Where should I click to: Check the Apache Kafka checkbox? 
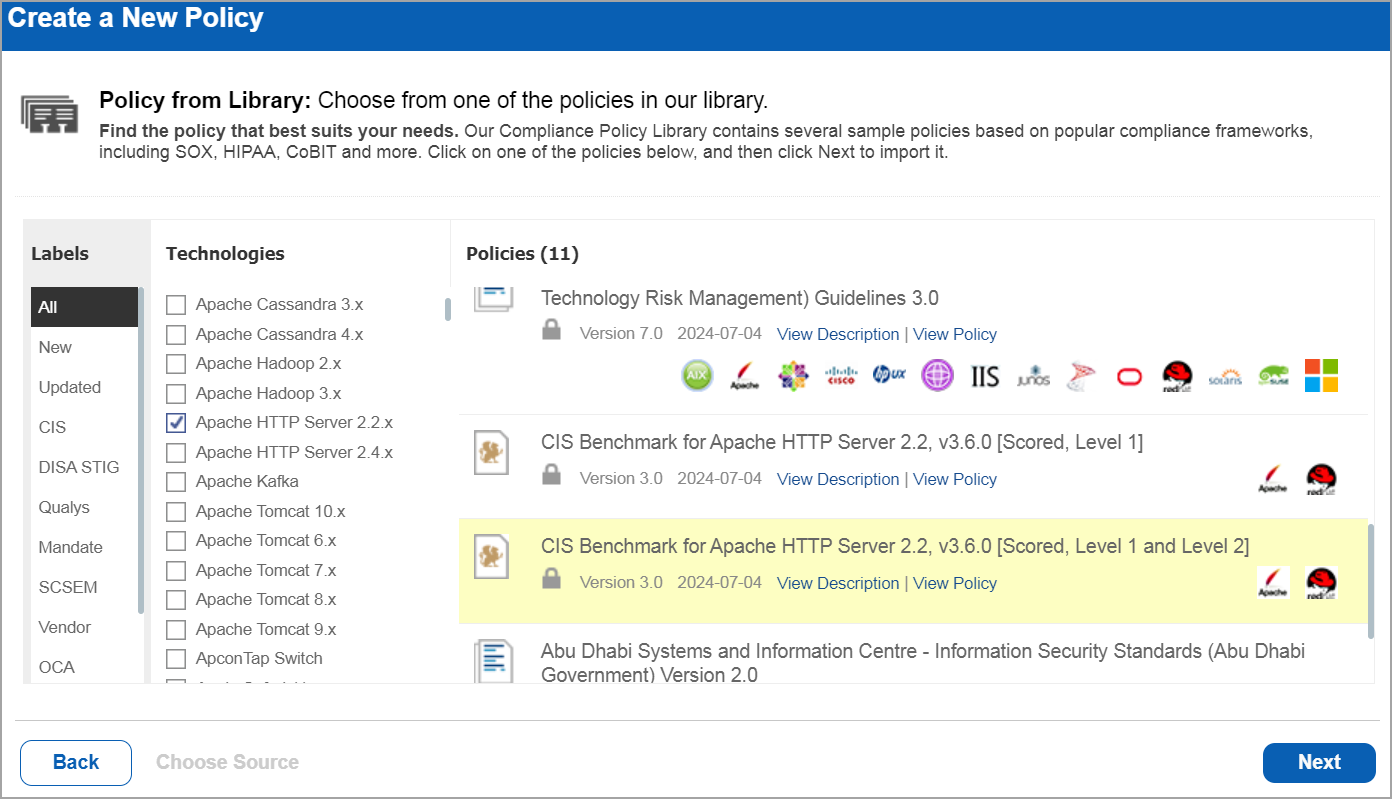[x=176, y=482]
